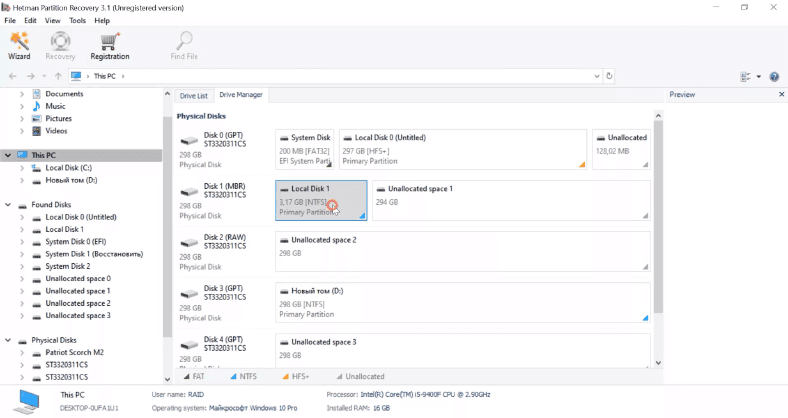Close the Preview panel

[781, 94]
